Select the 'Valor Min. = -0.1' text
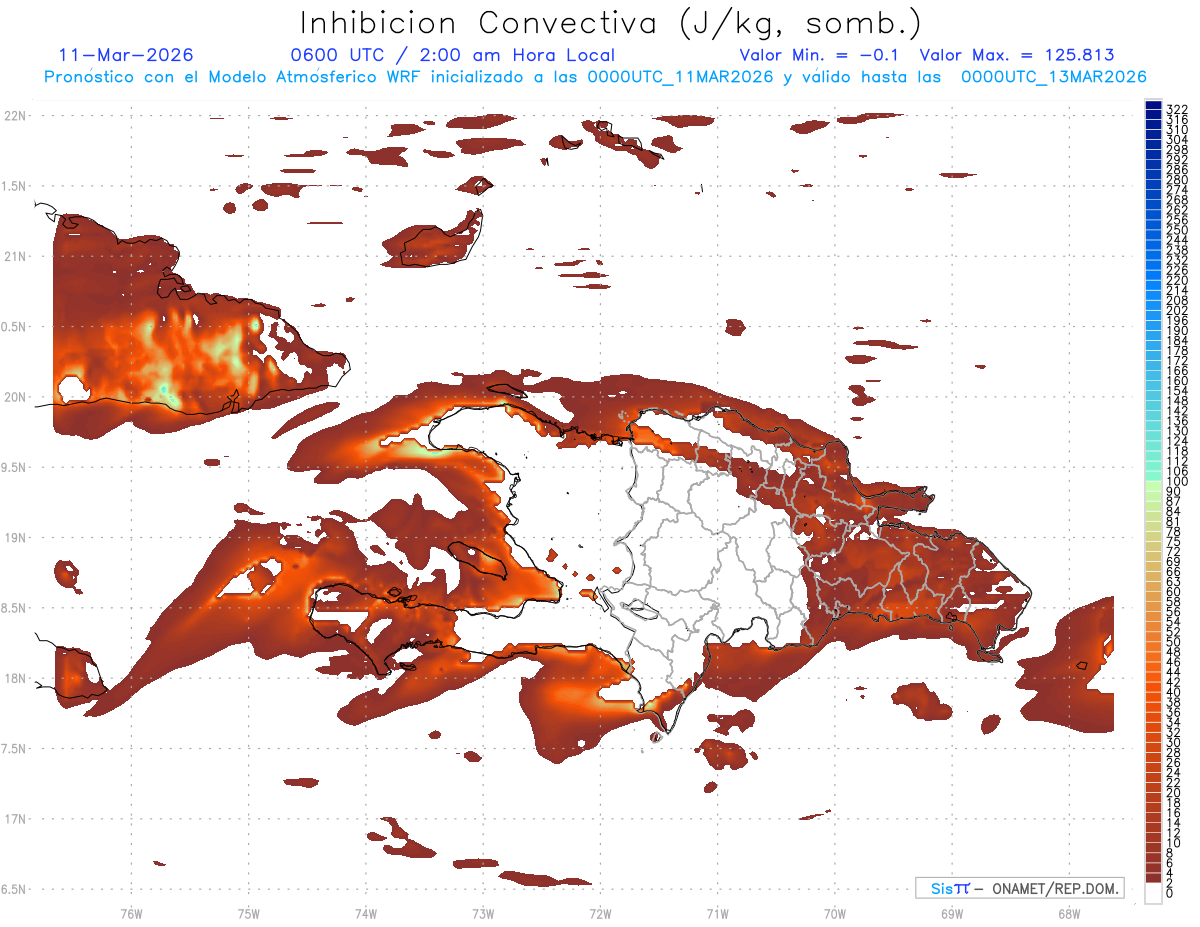 point(821,55)
